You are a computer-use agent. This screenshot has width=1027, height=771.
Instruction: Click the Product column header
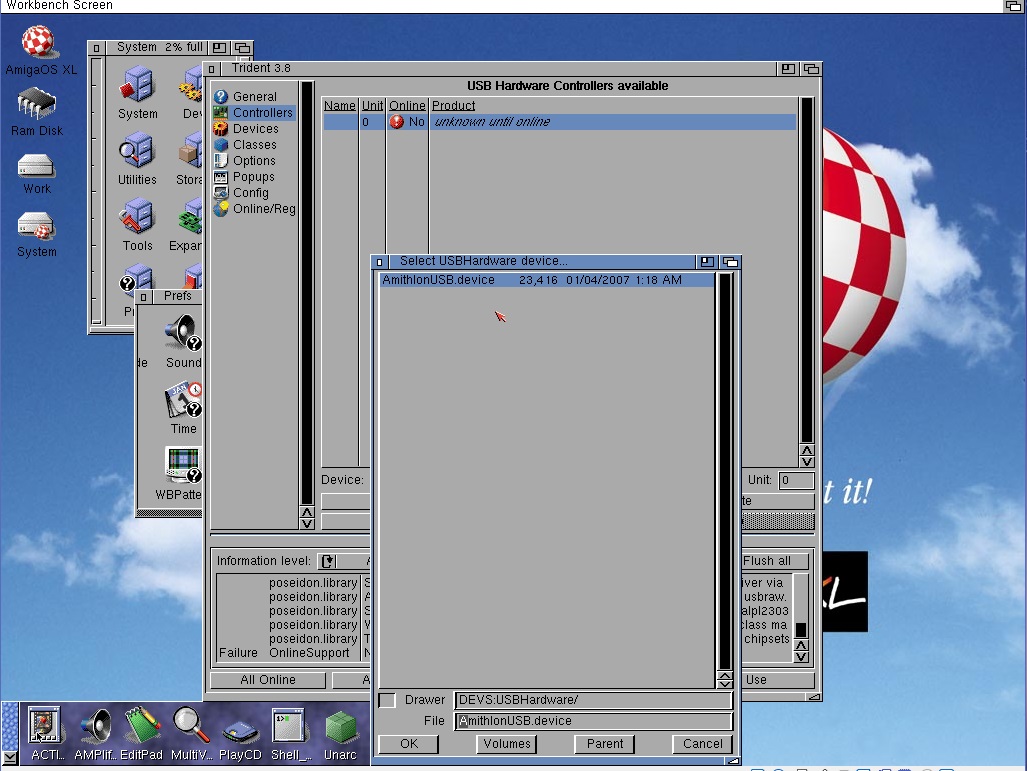453,105
